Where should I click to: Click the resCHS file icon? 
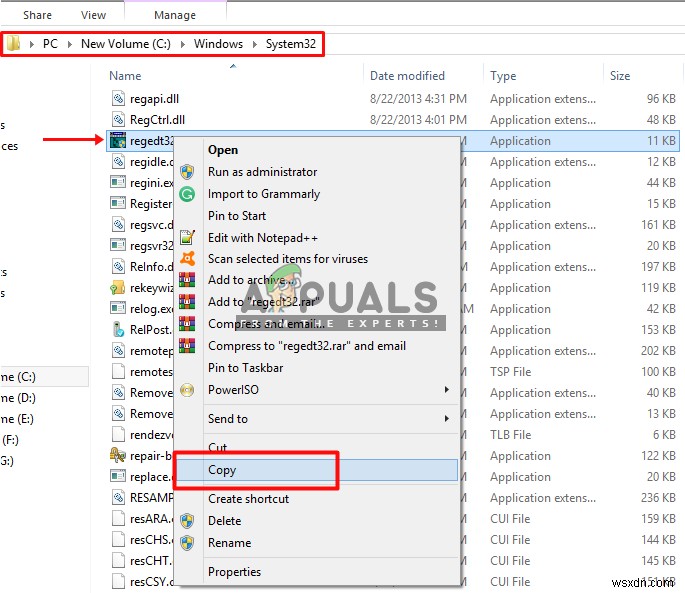(x=118, y=539)
